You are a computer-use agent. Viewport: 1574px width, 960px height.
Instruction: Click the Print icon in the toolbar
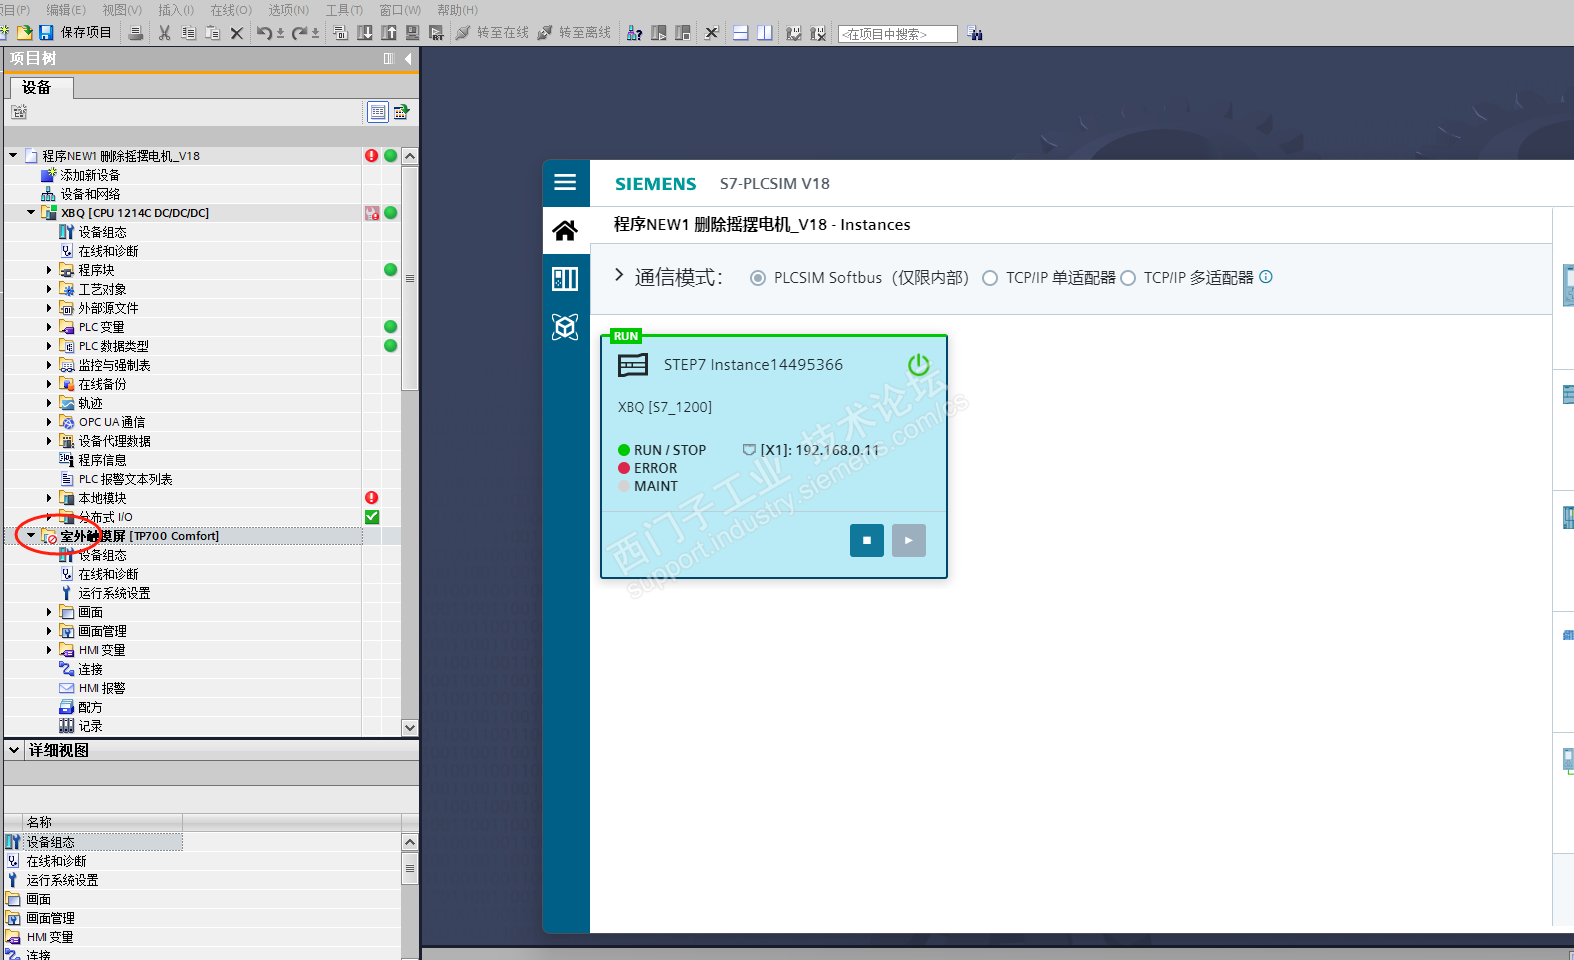(x=136, y=33)
